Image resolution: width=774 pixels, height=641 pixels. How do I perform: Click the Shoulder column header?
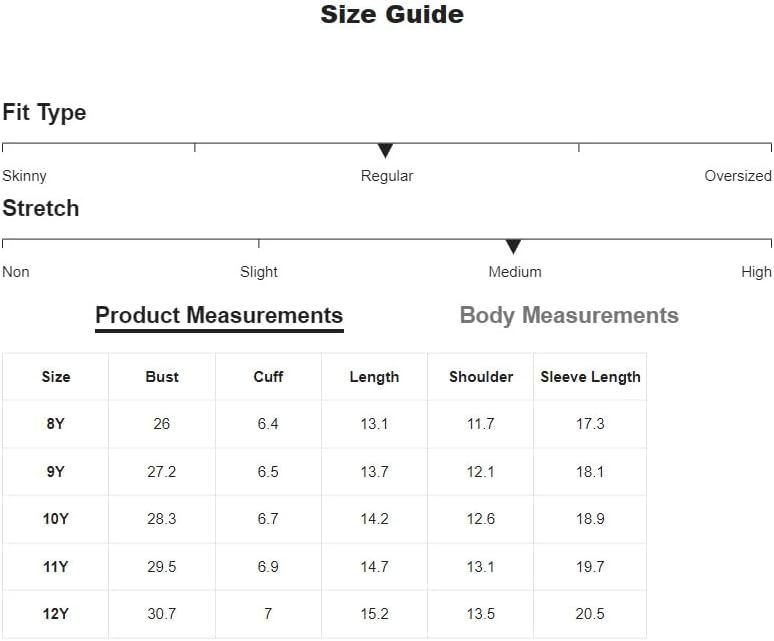(x=481, y=377)
